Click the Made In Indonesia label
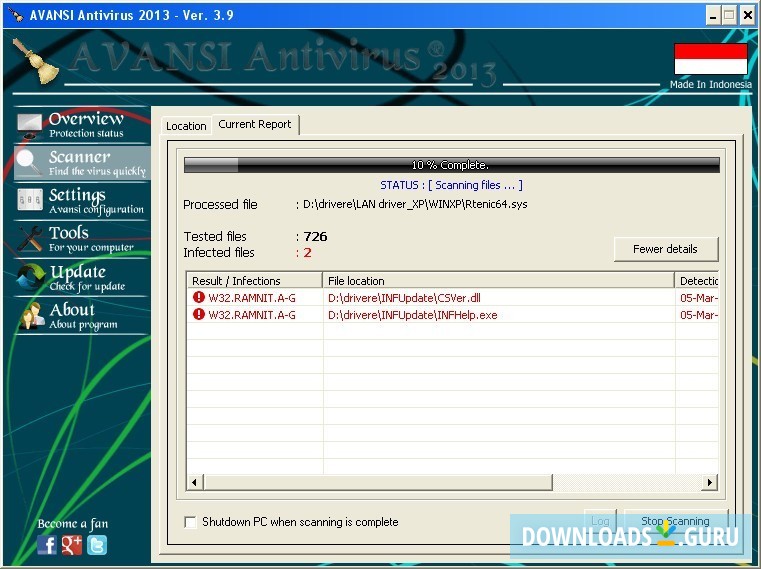 pyautogui.click(x=711, y=84)
